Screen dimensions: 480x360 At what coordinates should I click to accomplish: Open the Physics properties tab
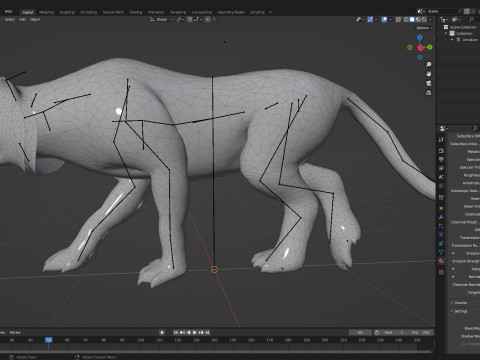coord(441,235)
